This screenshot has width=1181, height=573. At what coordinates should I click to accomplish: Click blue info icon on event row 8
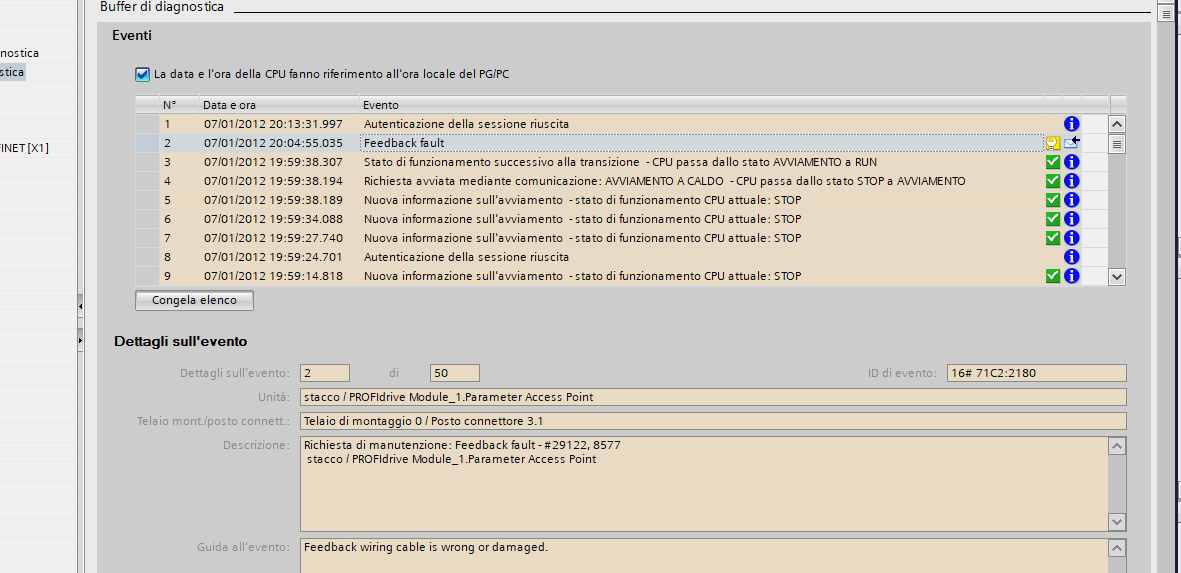(x=1071, y=257)
